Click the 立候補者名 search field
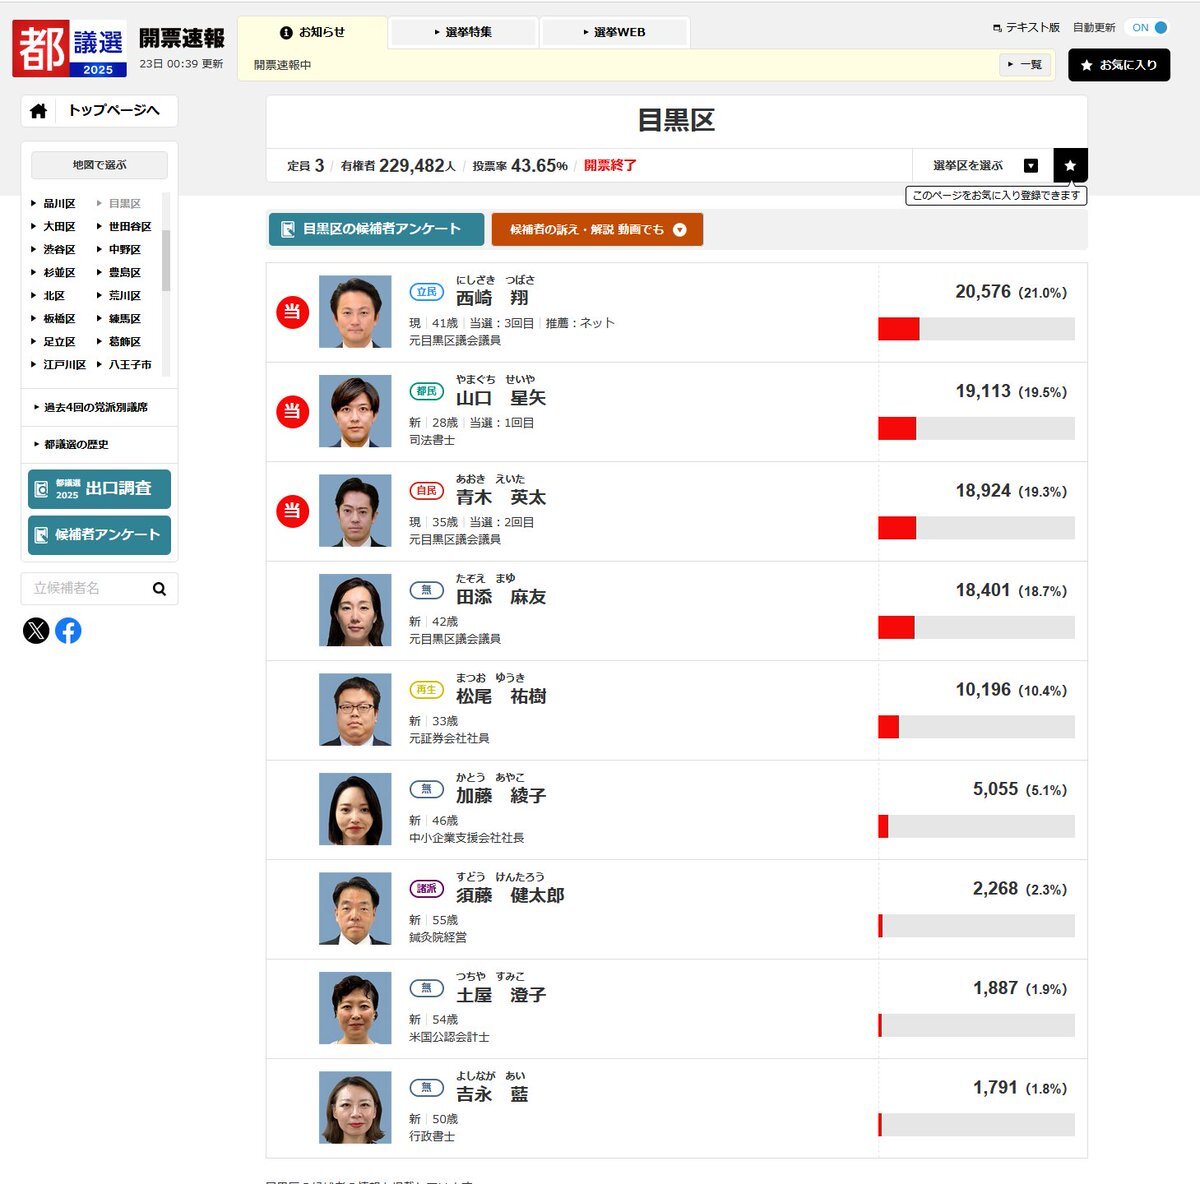1200x1184 pixels. tap(86, 589)
